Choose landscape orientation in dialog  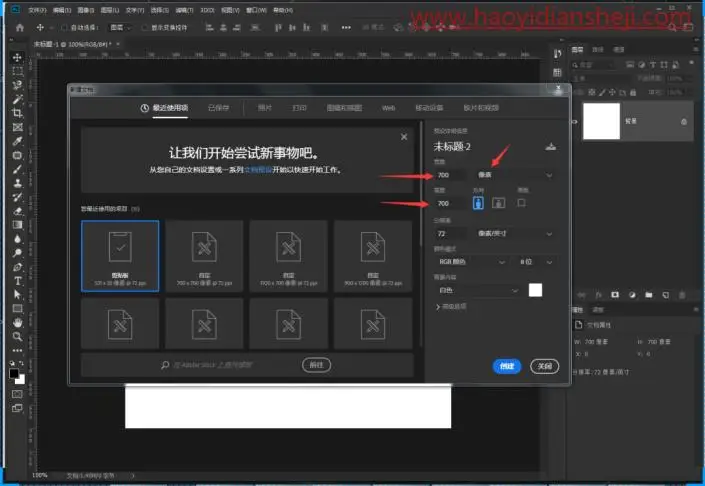498,203
